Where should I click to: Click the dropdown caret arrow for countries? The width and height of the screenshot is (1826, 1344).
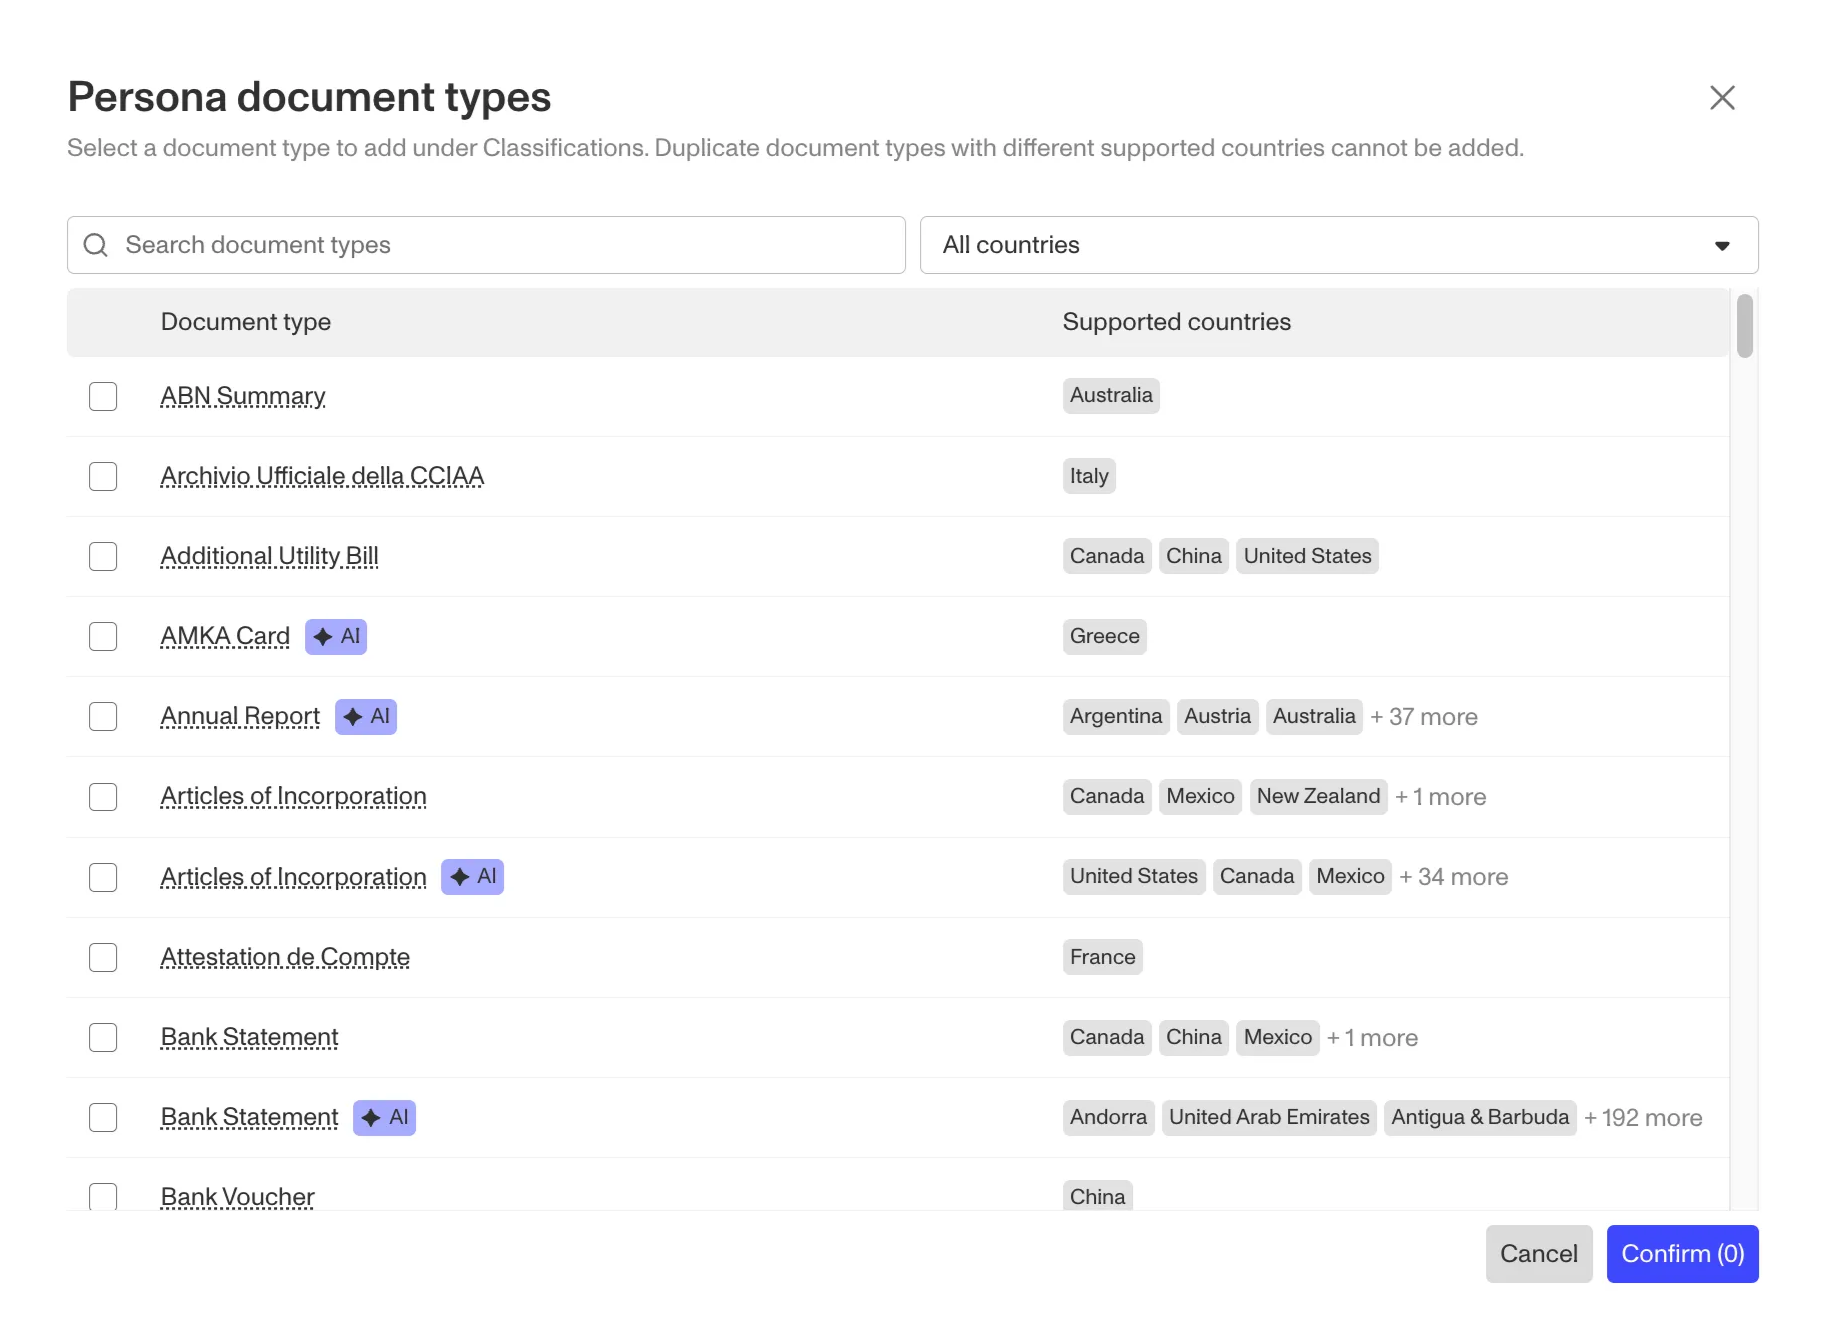click(1722, 246)
